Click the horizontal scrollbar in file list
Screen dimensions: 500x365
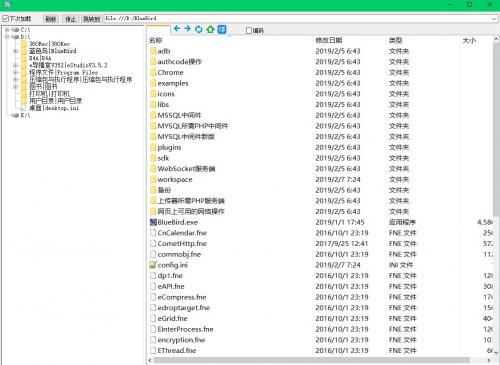[312, 360]
